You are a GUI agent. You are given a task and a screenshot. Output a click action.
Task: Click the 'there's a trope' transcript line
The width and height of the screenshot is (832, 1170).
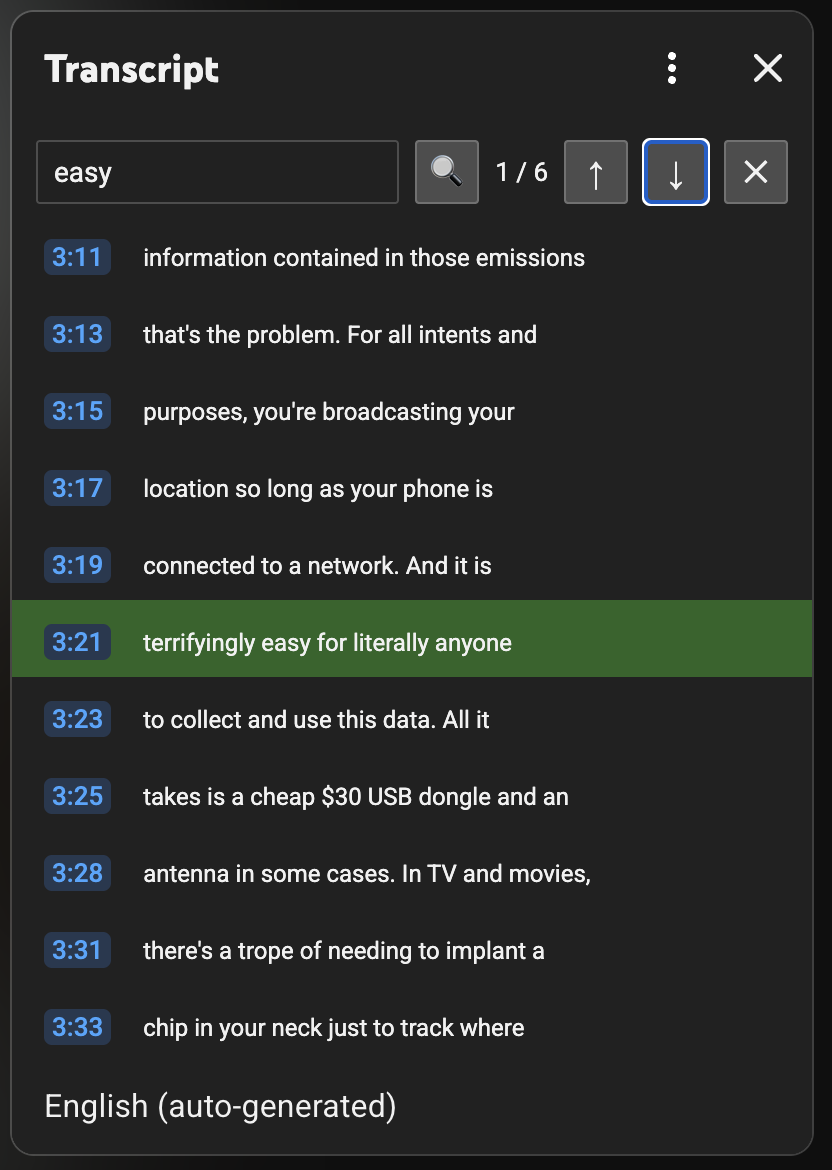344,950
